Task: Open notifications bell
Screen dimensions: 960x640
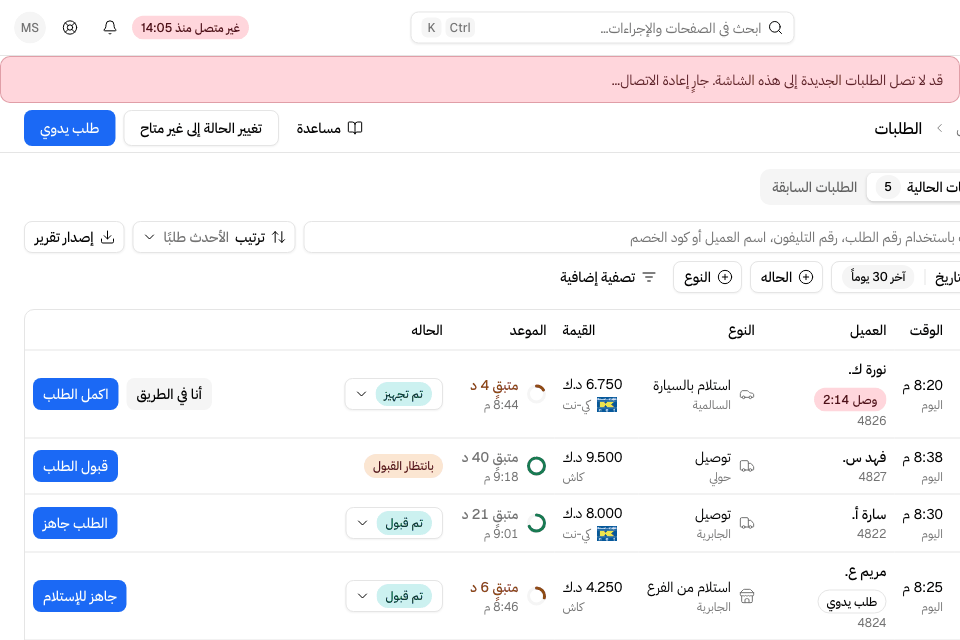Action: tap(110, 28)
